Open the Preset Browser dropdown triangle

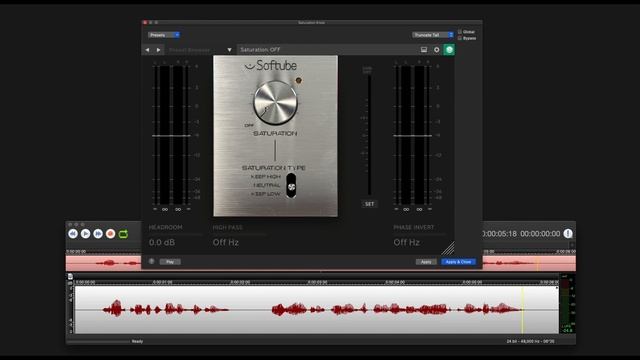(229, 50)
